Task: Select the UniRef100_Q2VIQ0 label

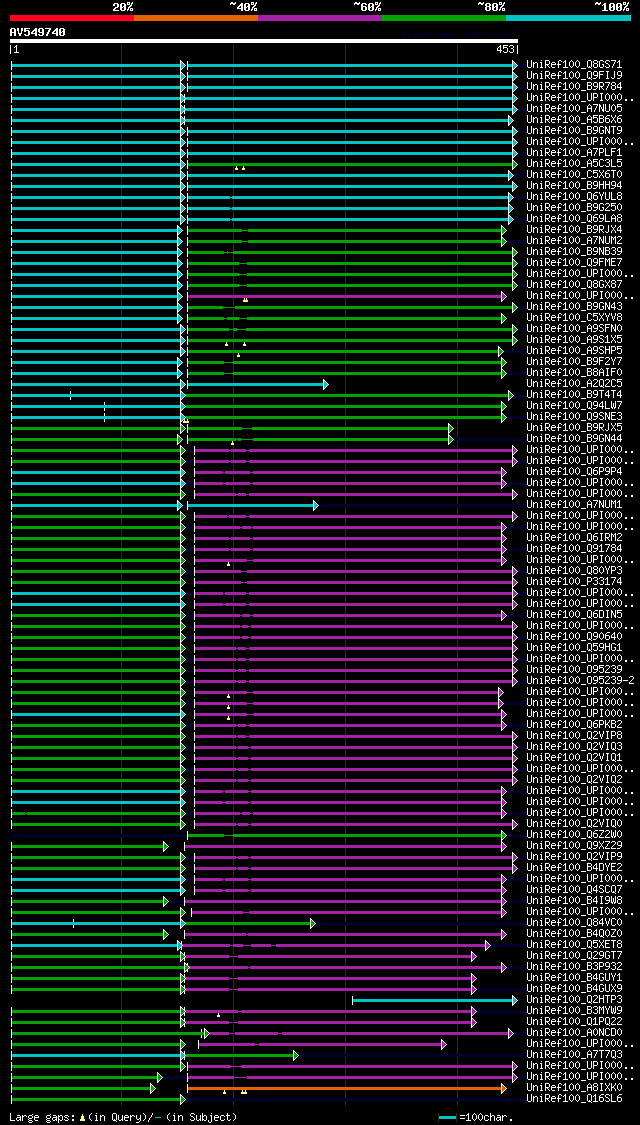Action: point(574,824)
